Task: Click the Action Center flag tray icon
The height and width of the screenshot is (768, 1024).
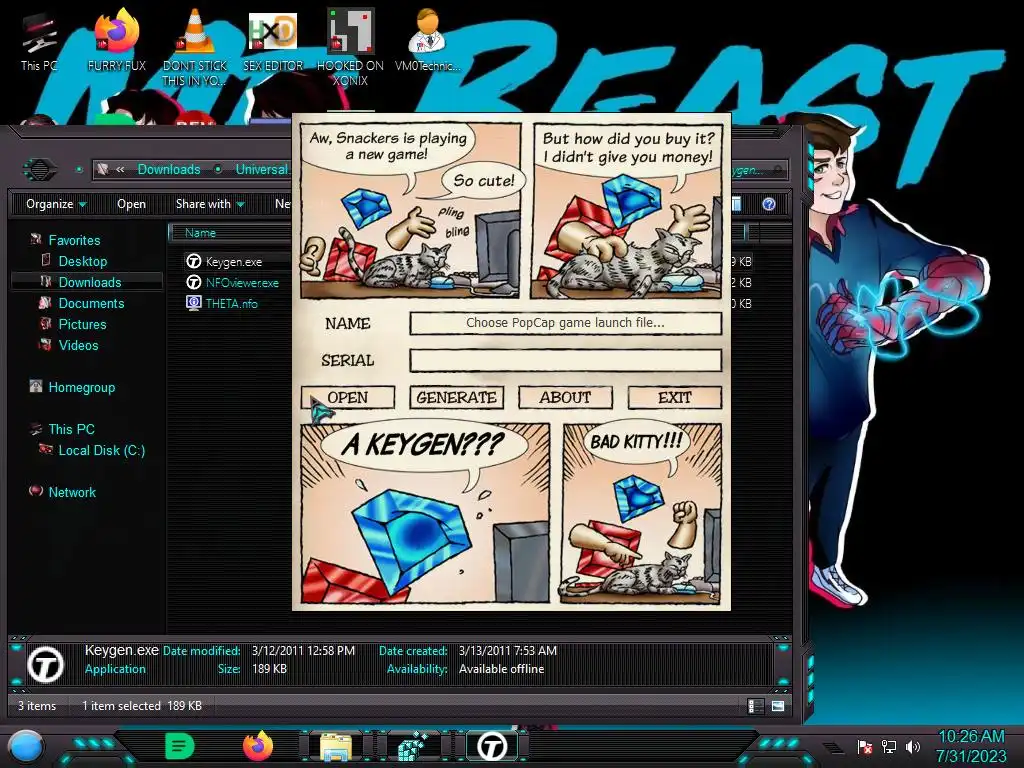Action: [x=865, y=746]
